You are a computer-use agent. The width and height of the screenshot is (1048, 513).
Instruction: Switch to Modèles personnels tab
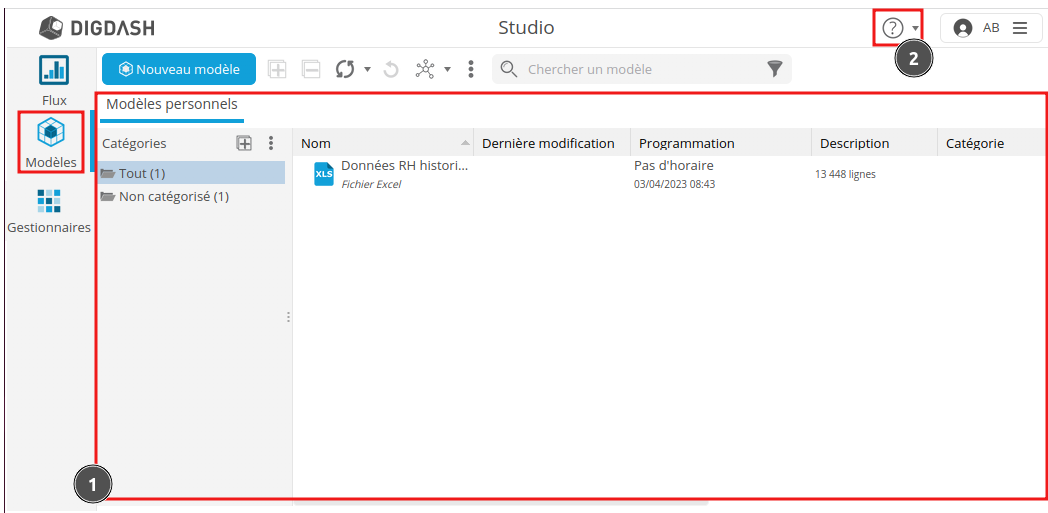pos(172,104)
